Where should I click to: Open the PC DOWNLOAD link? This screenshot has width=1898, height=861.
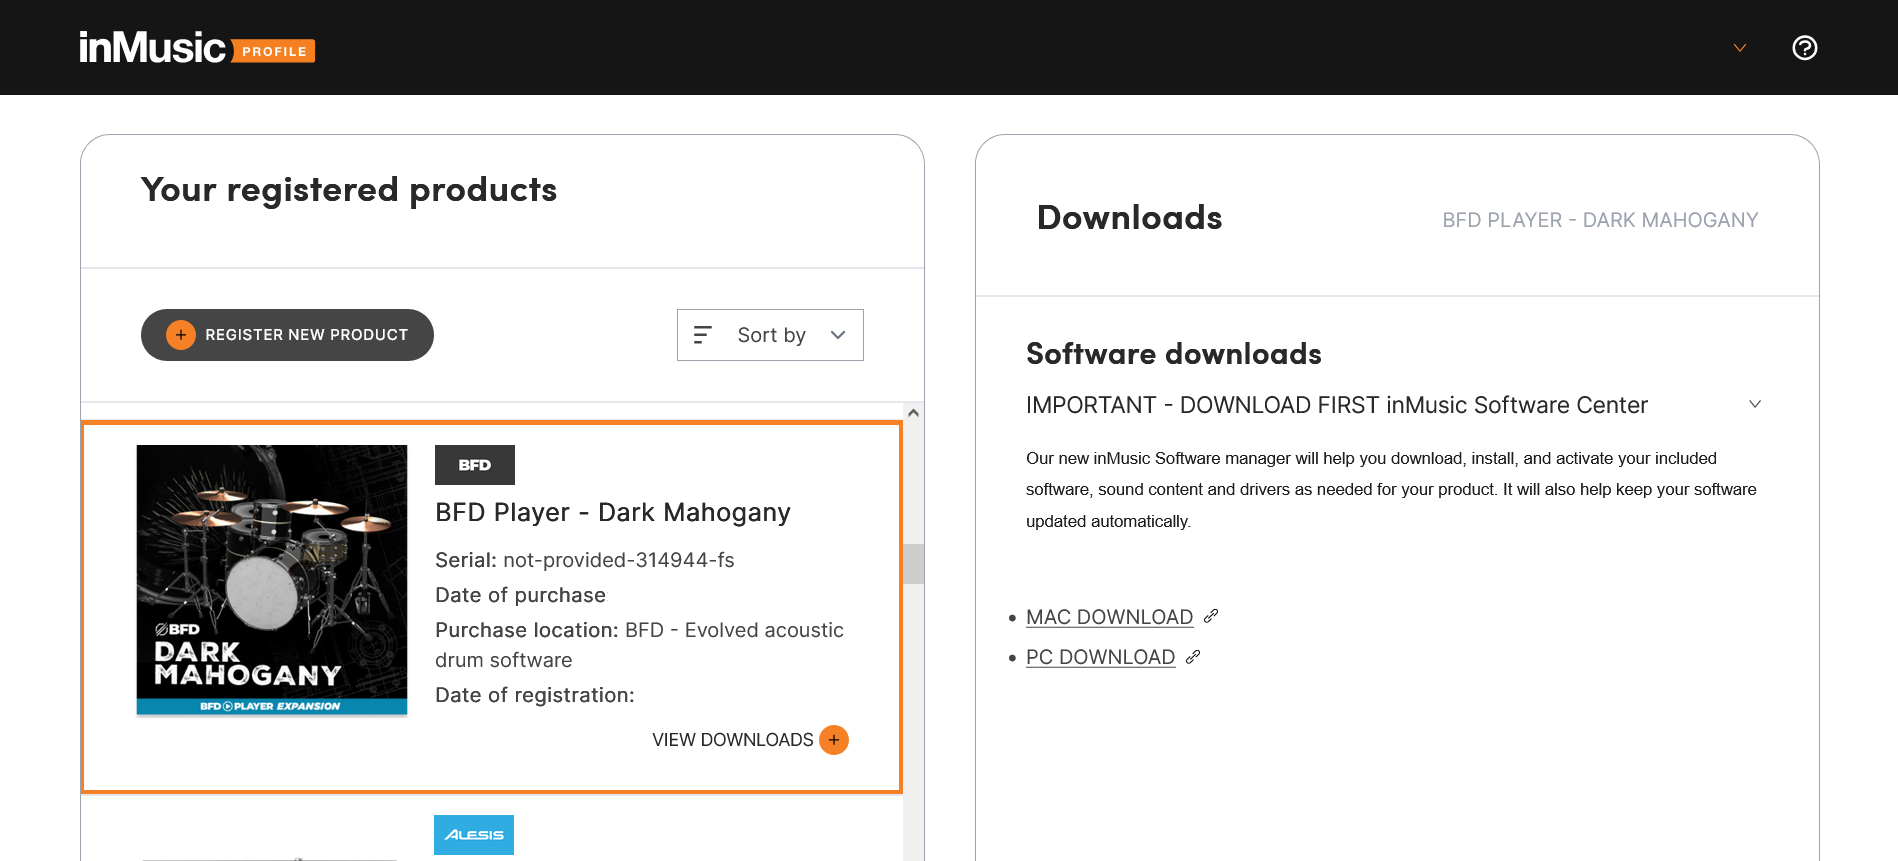pos(1100,657)
